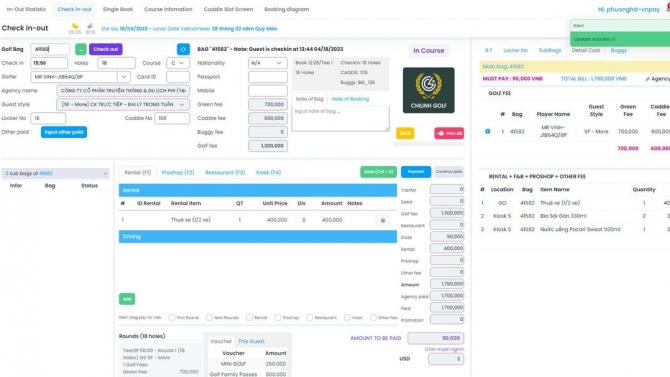Tick the Next Rounds checkbox
Image resolution: width=670 pixels, height=377 pixels.
[x=209, y=318]
